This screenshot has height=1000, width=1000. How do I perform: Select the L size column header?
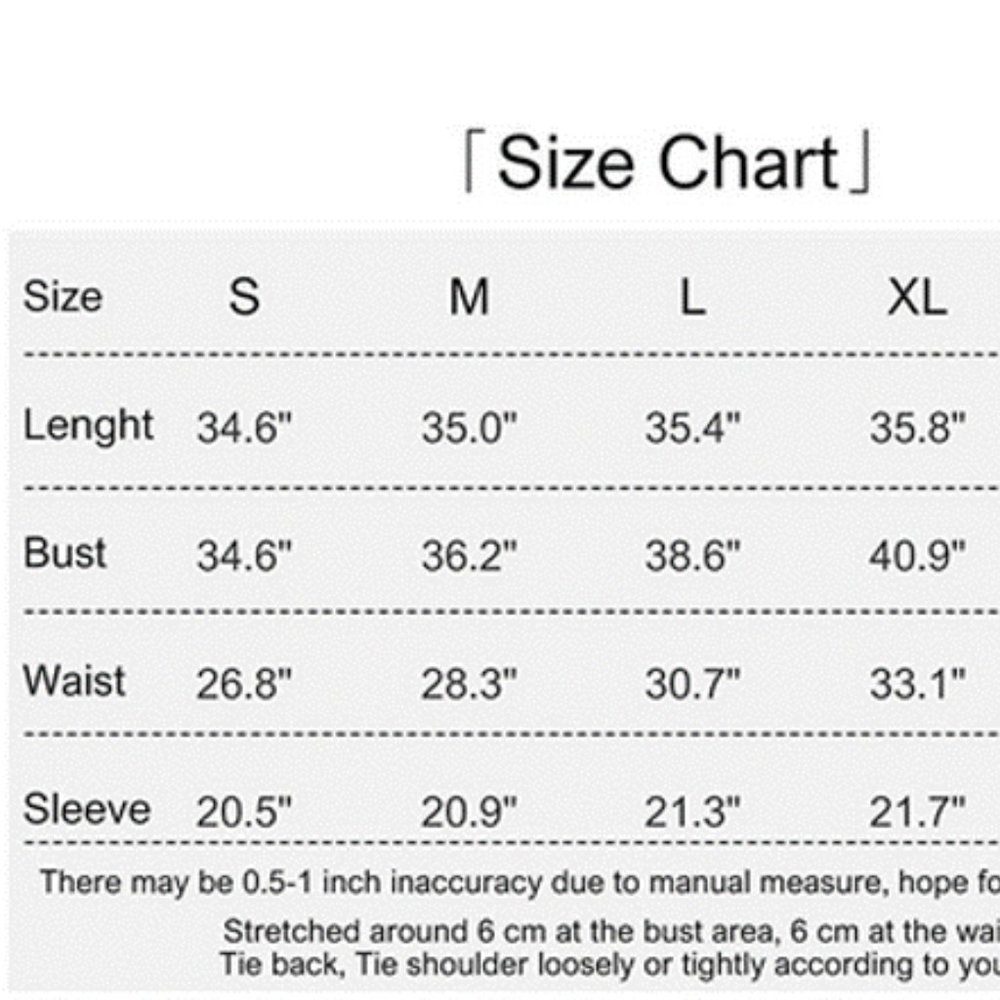pos(693,298)
